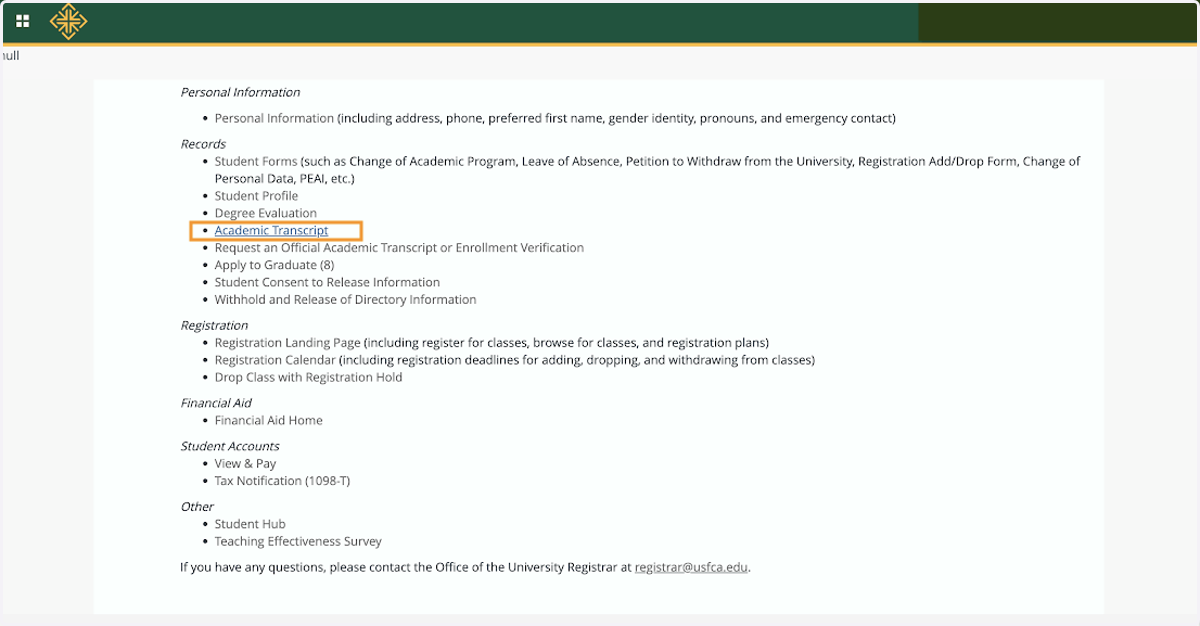Select the Personal Information italic heading

(240, 92)
